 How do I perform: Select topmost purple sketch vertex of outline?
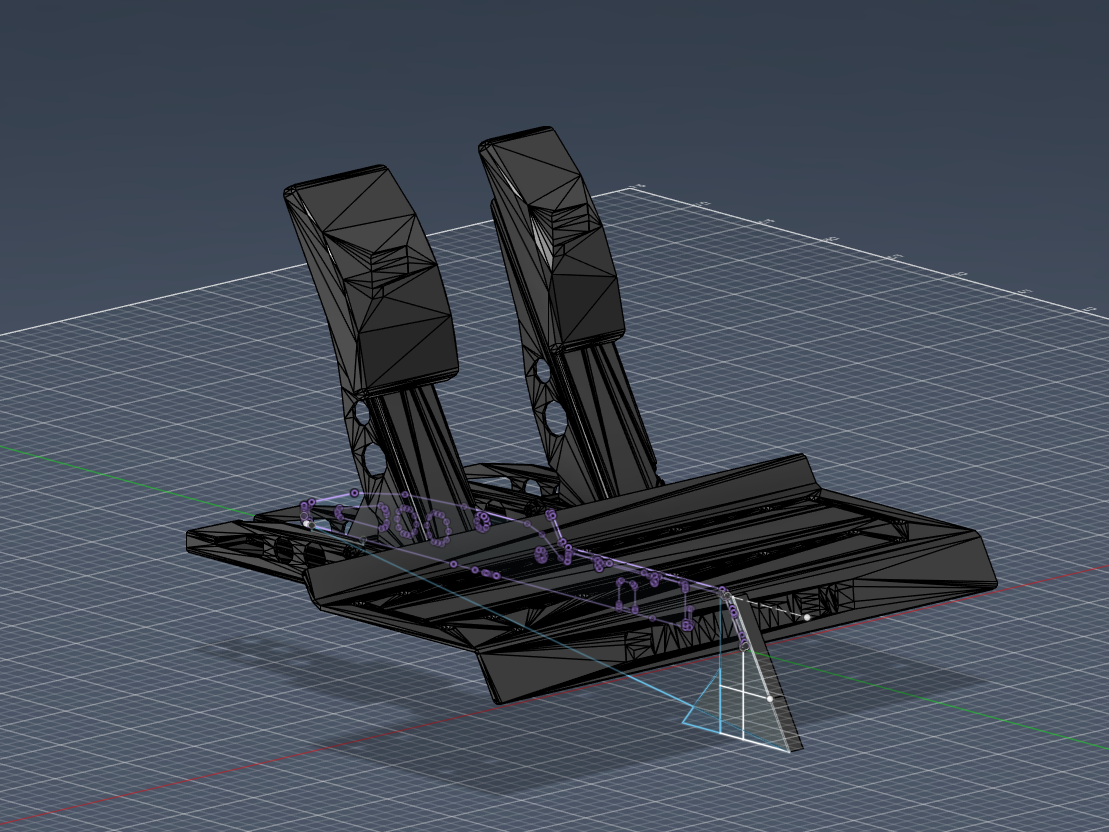click(x=354, y=493)
